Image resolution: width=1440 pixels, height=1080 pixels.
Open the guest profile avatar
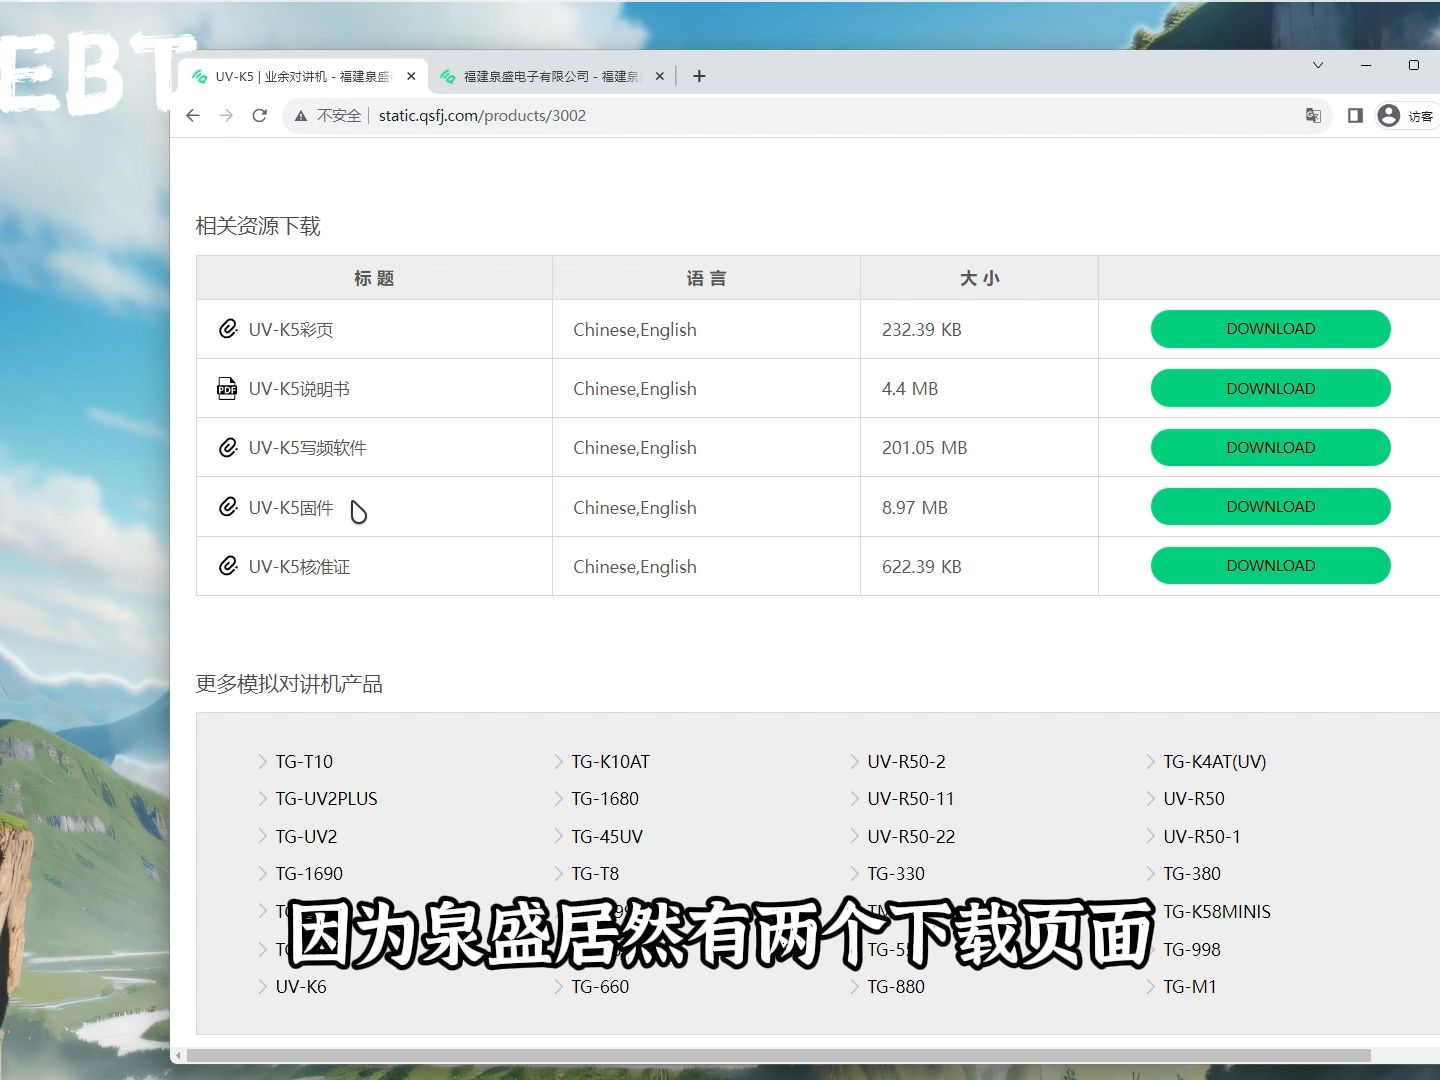click(x=1389, y=116)
